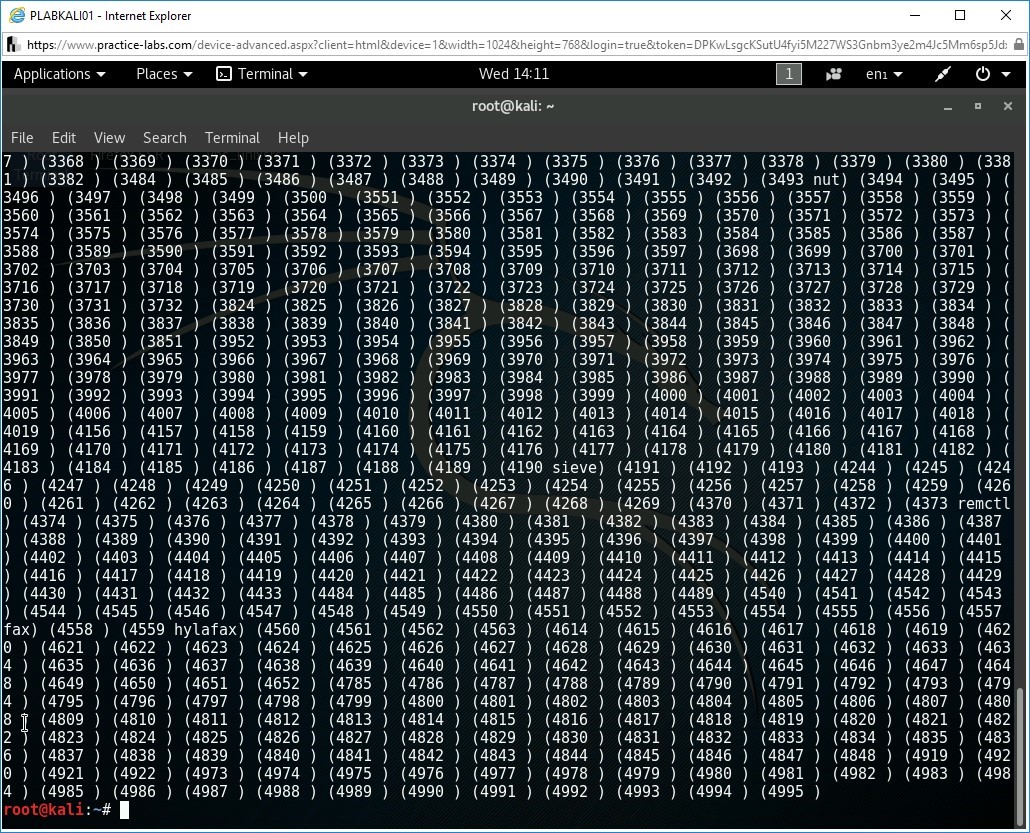
Task: Click the Terminal icon in the top panel
Action: tap(223, 74)
